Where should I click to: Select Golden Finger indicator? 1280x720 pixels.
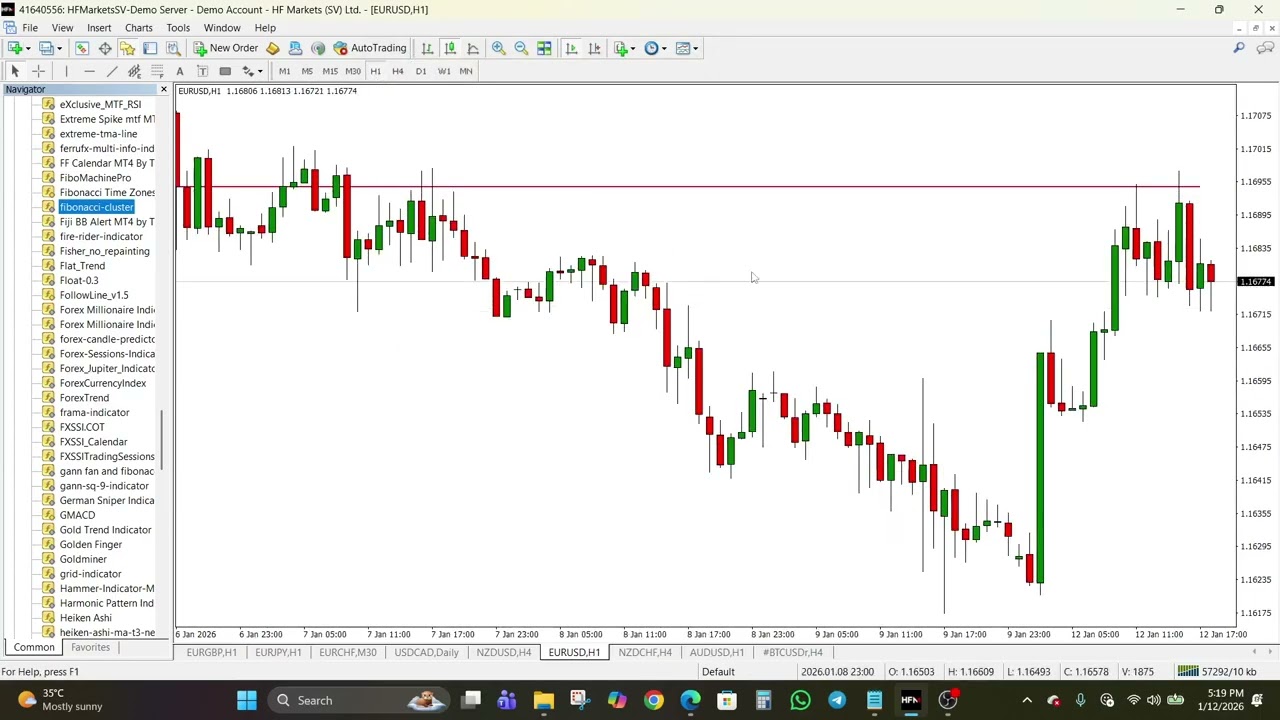pyautogui.click(x=90, y=545)
